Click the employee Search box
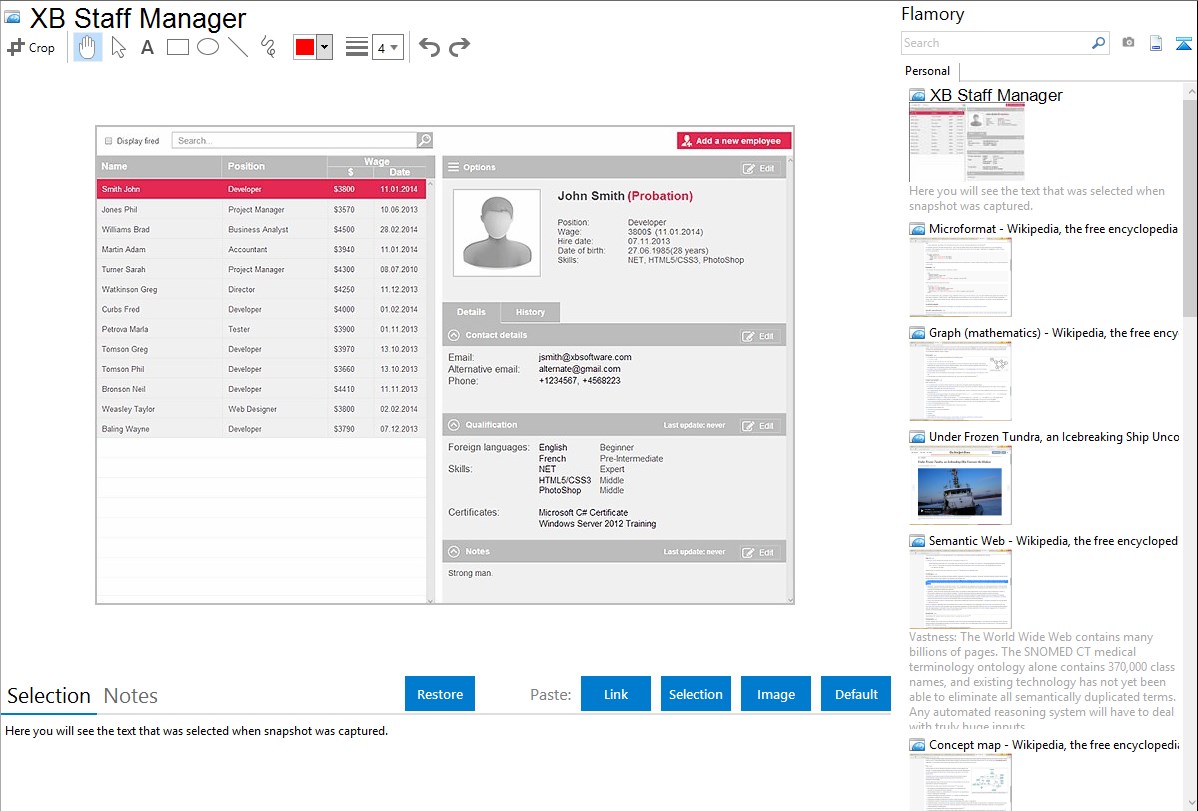The height and width of the screenshot is (811, 1198). point(294,141)
